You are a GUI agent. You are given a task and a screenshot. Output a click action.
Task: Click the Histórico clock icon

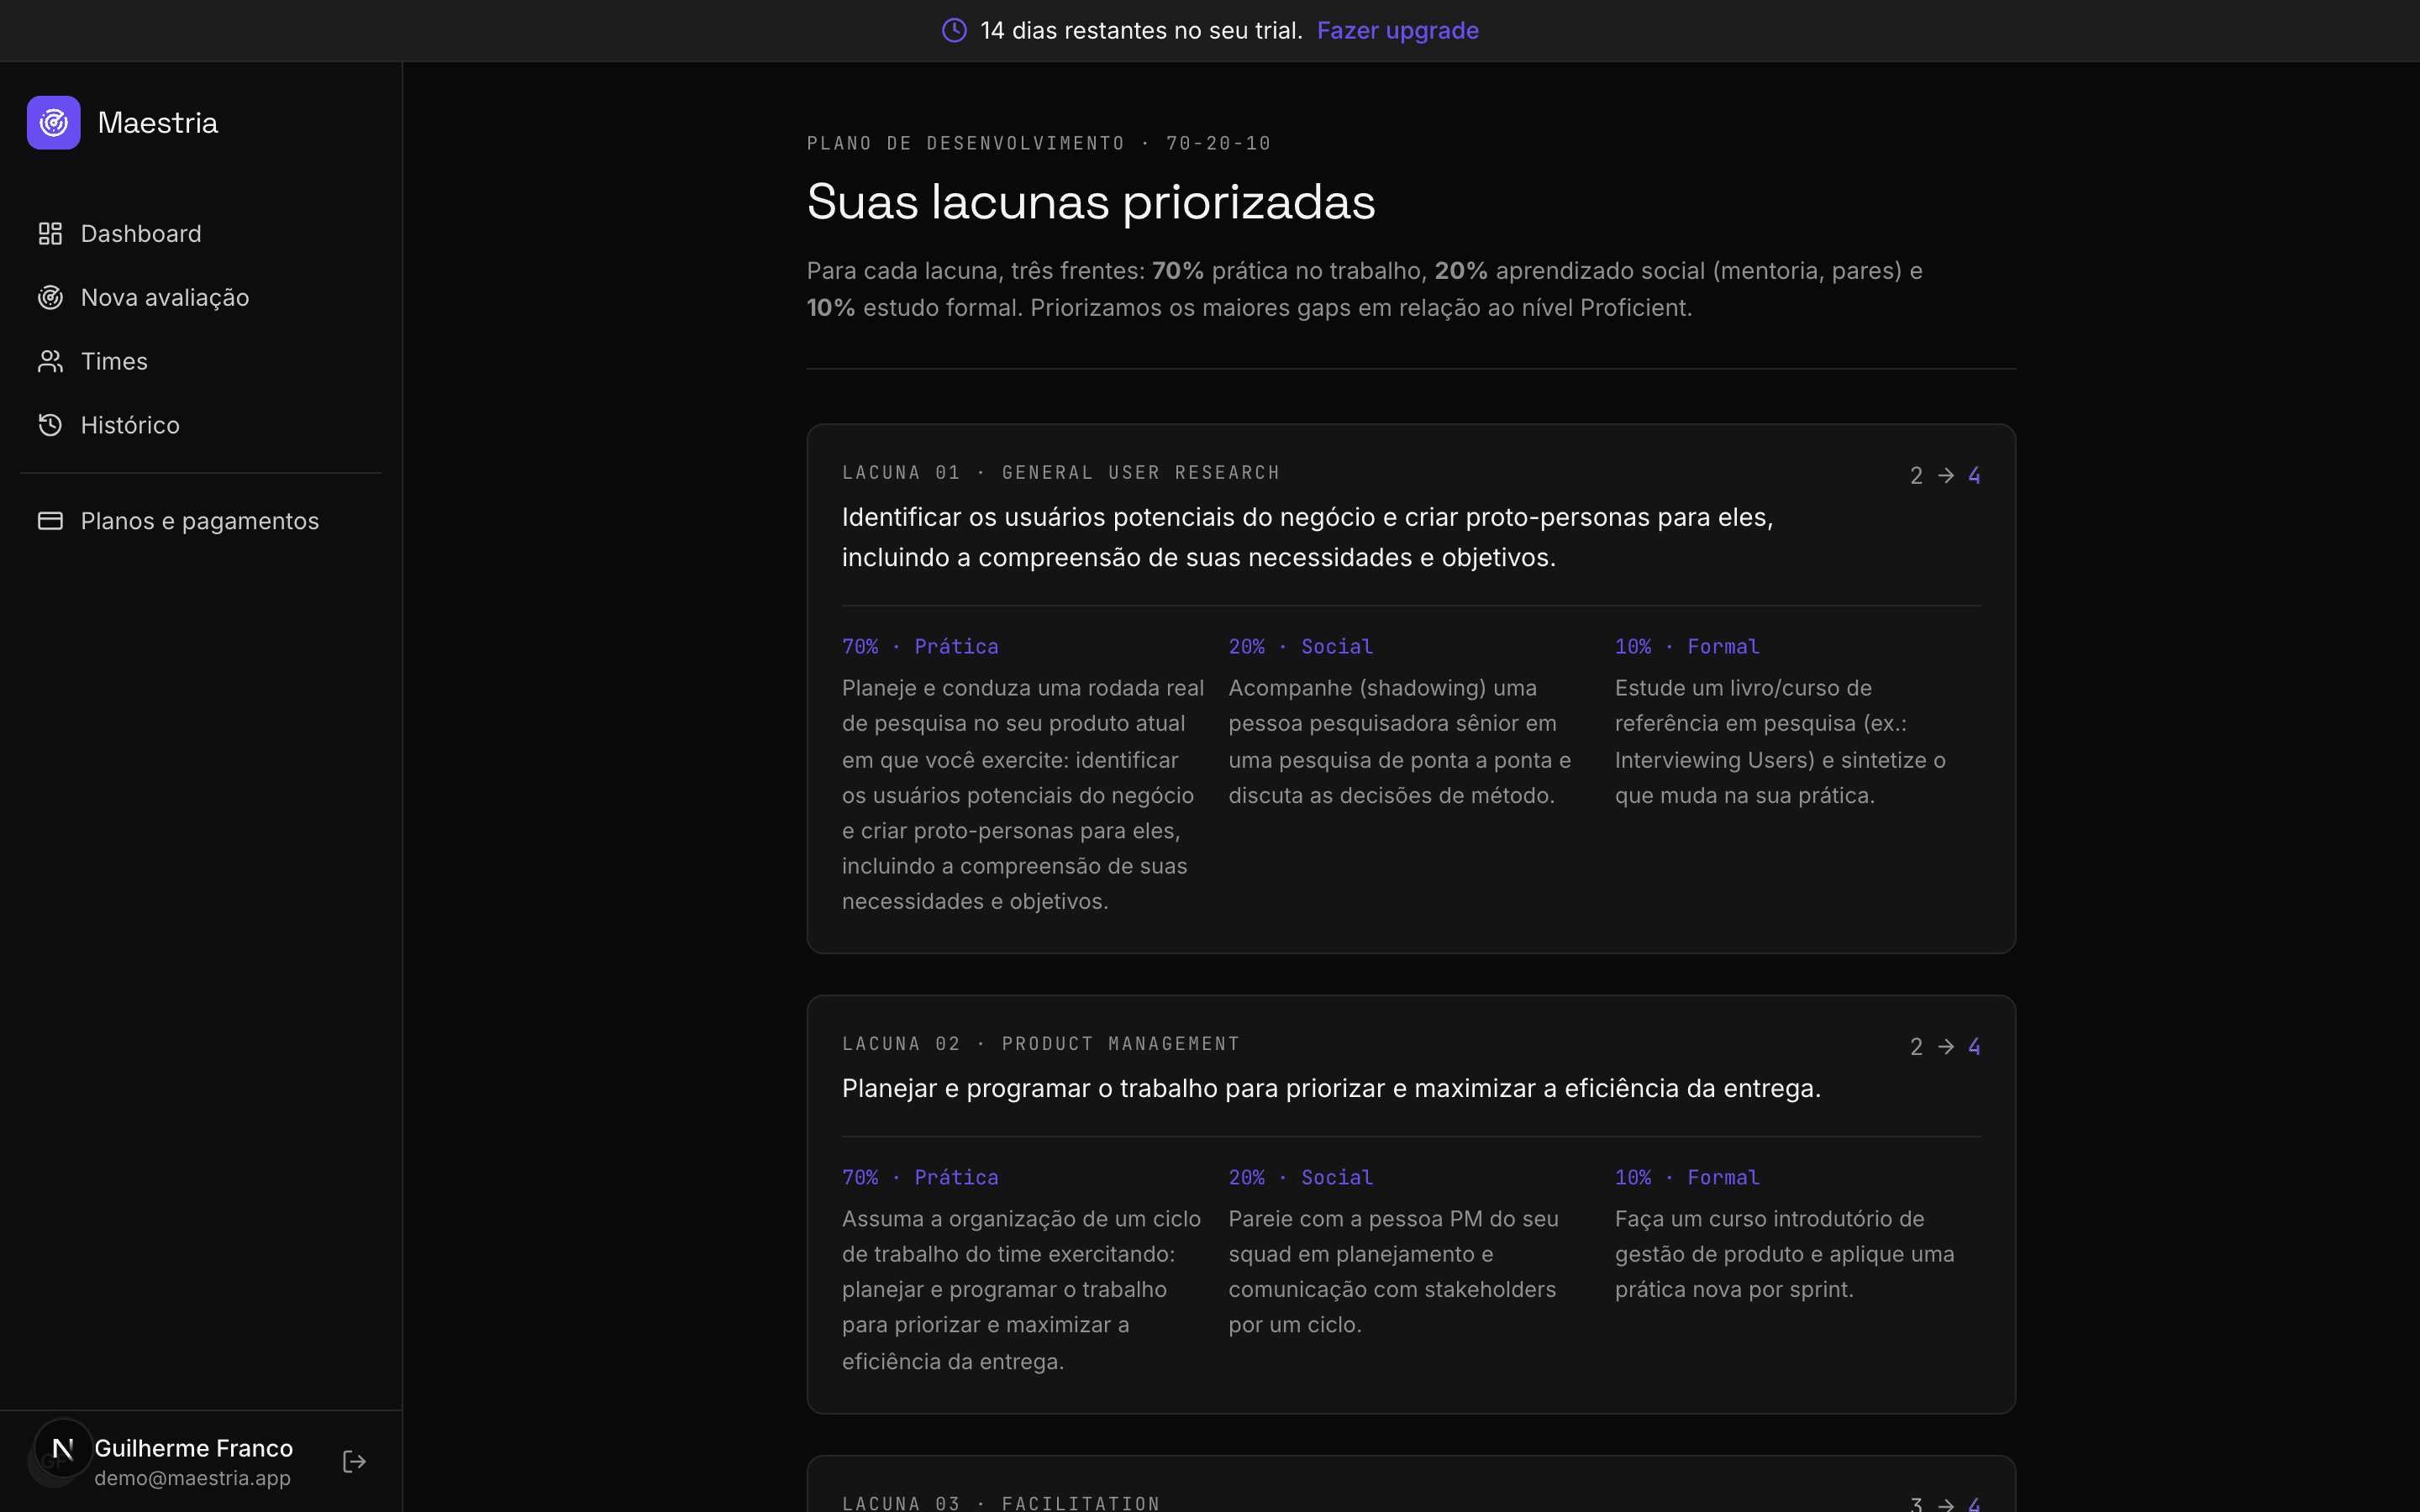click(x=50, y=425)
